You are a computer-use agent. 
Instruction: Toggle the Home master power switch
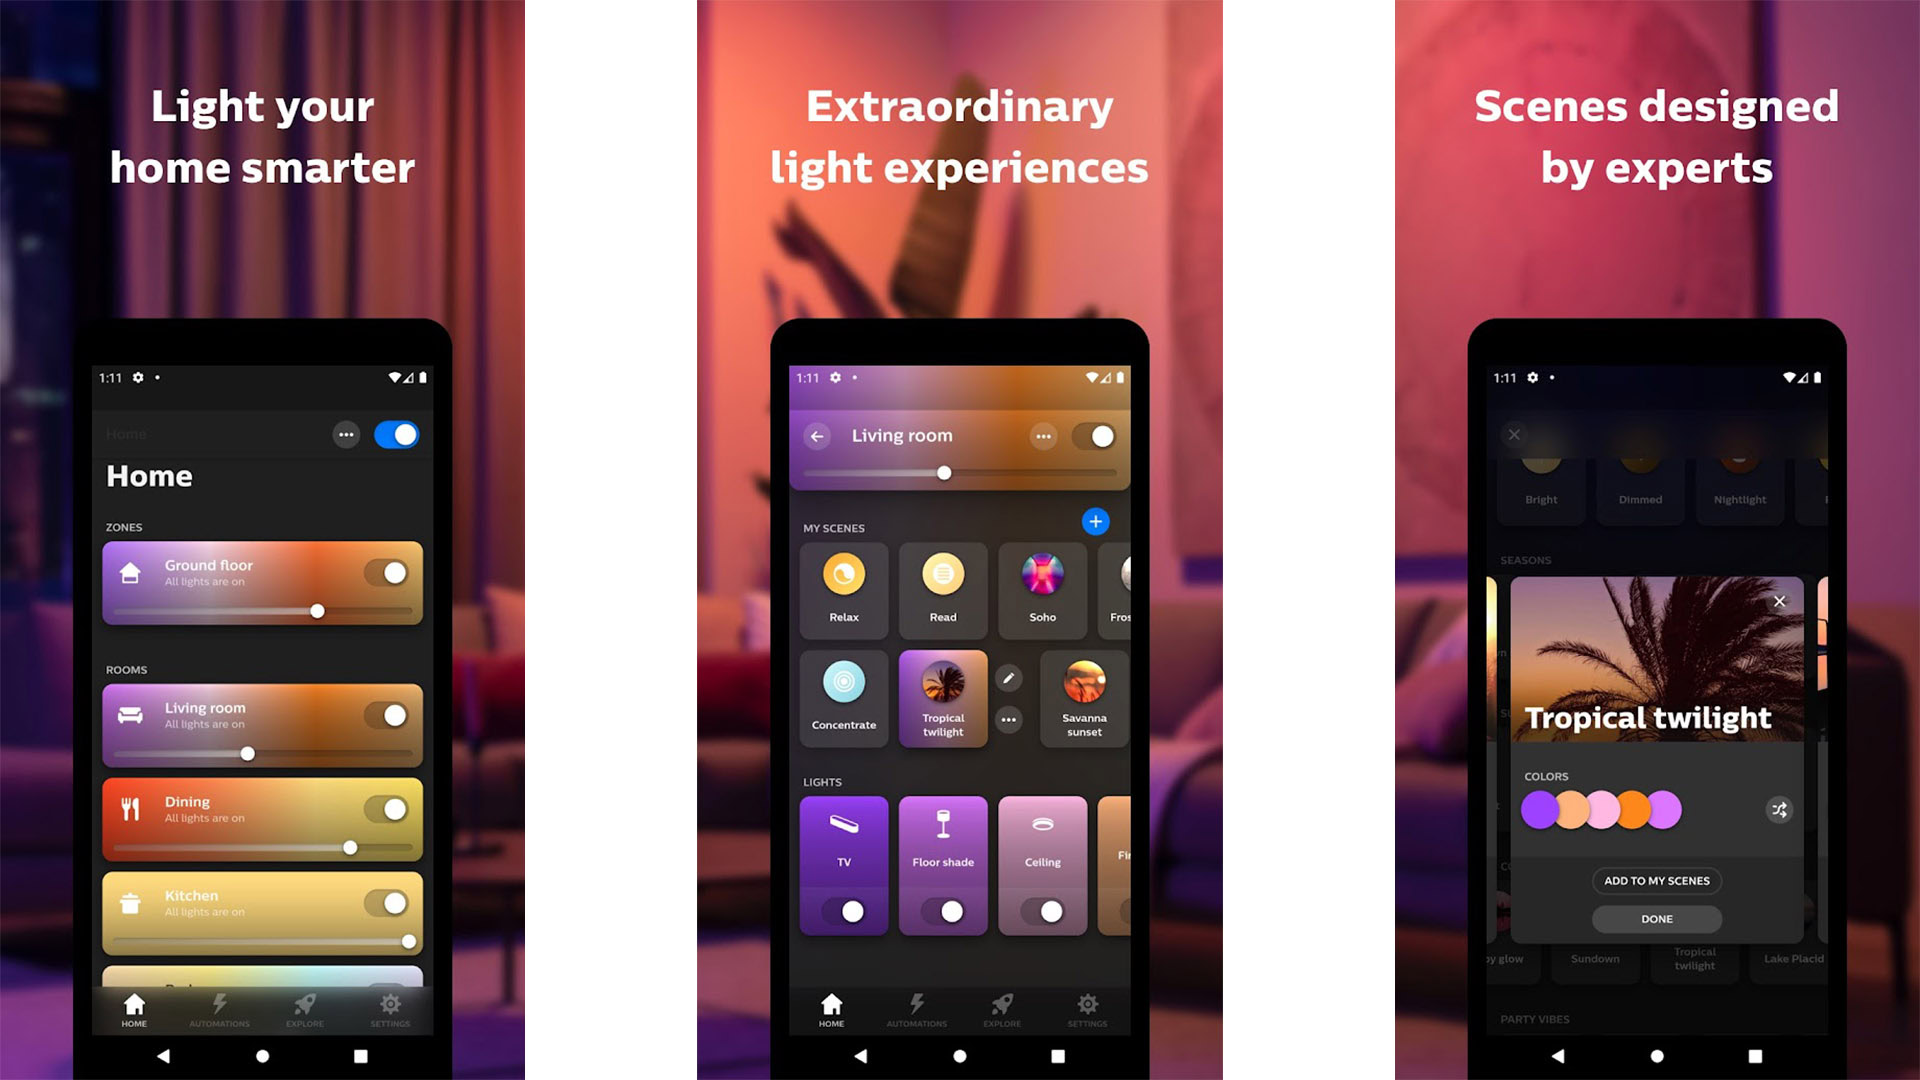tap(396, 434)
